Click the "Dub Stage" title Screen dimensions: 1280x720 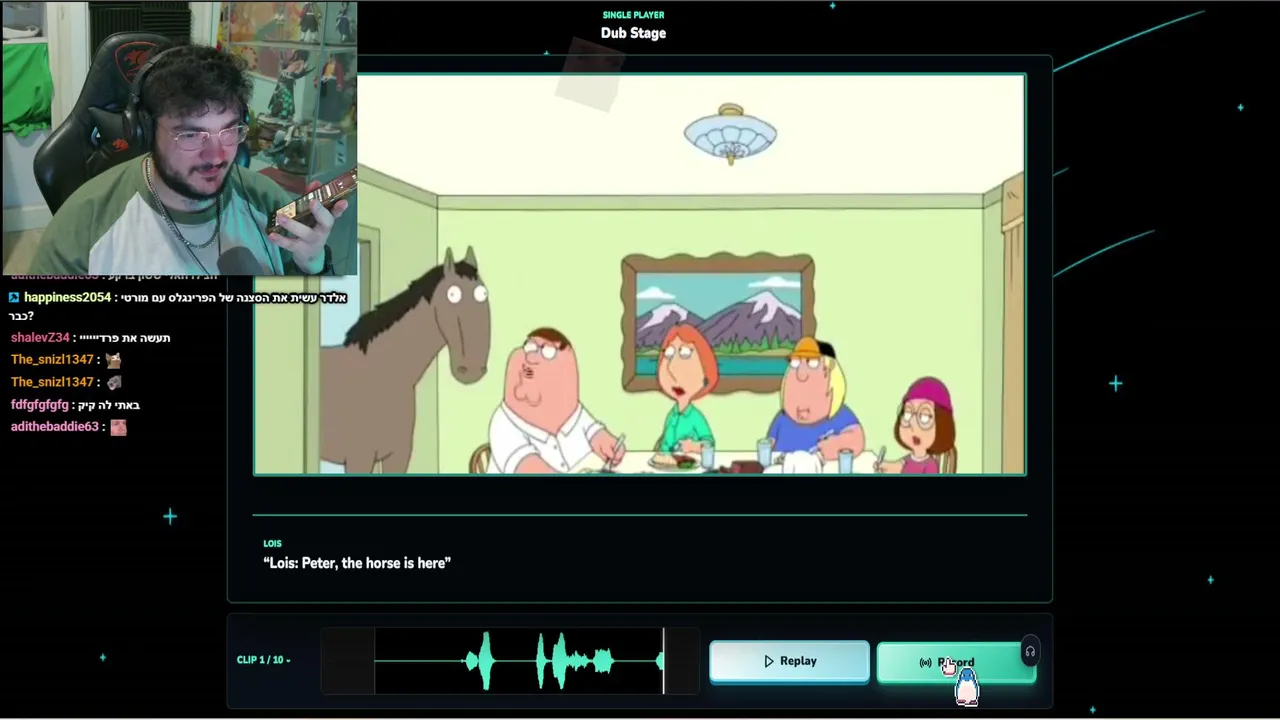(x=633, y=33)
